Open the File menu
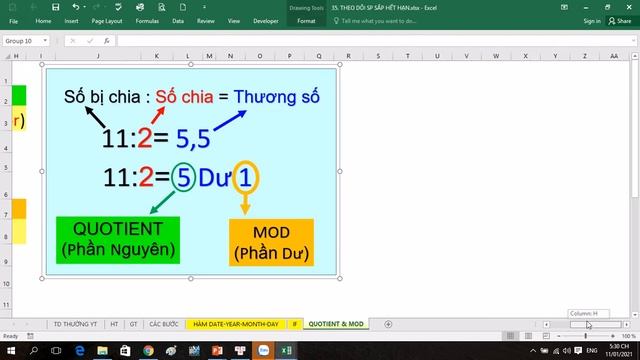 [x=13, y=21]
